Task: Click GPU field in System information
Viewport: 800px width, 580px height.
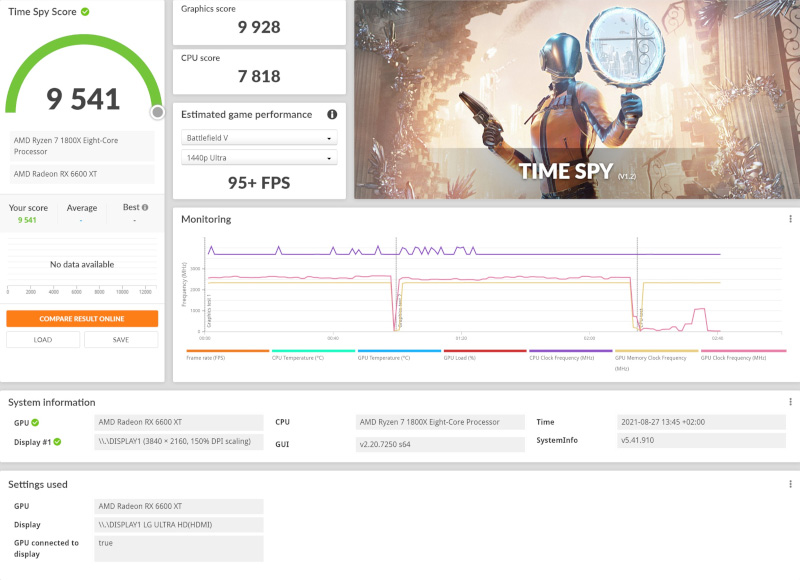Action: click(179, 422)
